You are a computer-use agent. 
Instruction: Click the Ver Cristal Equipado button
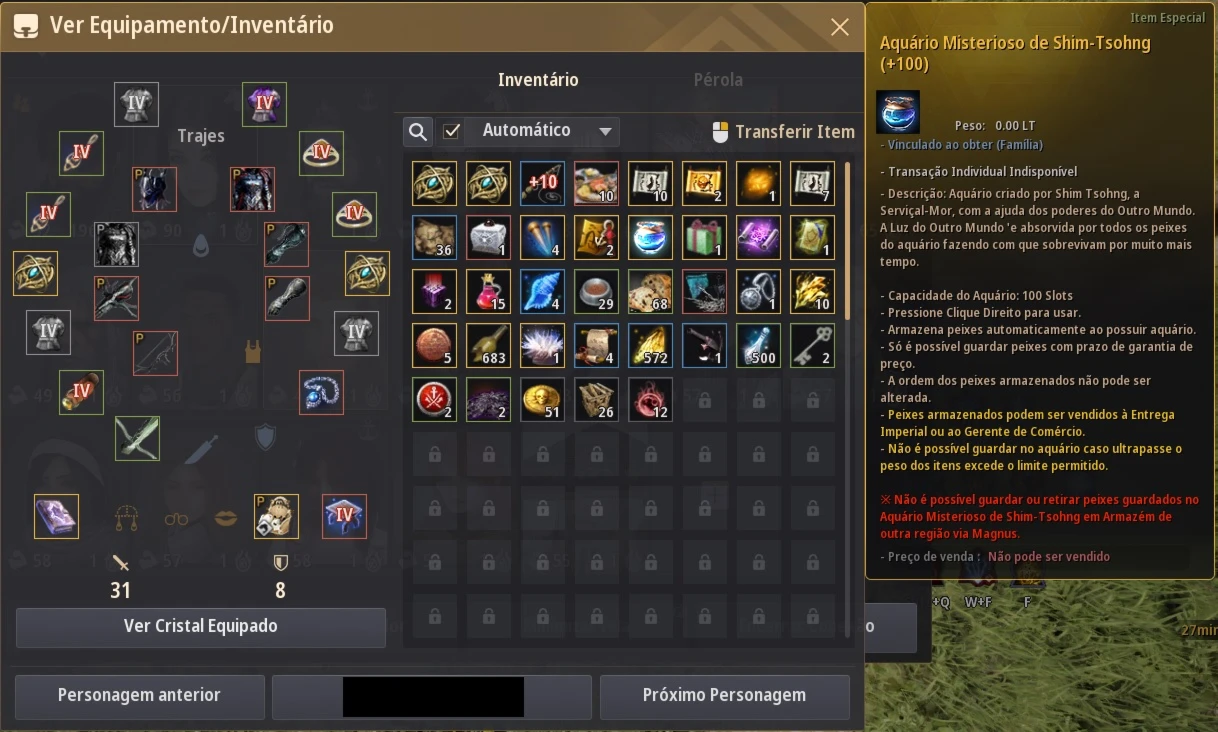click(201, 627)
